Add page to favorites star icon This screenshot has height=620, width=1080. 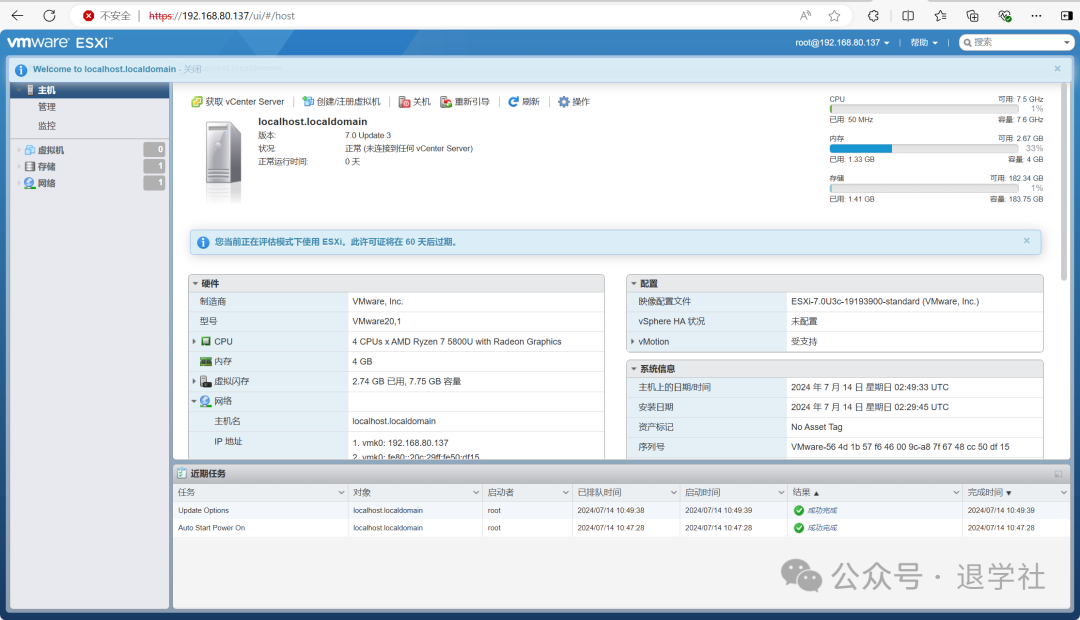(x=834, y=15)
